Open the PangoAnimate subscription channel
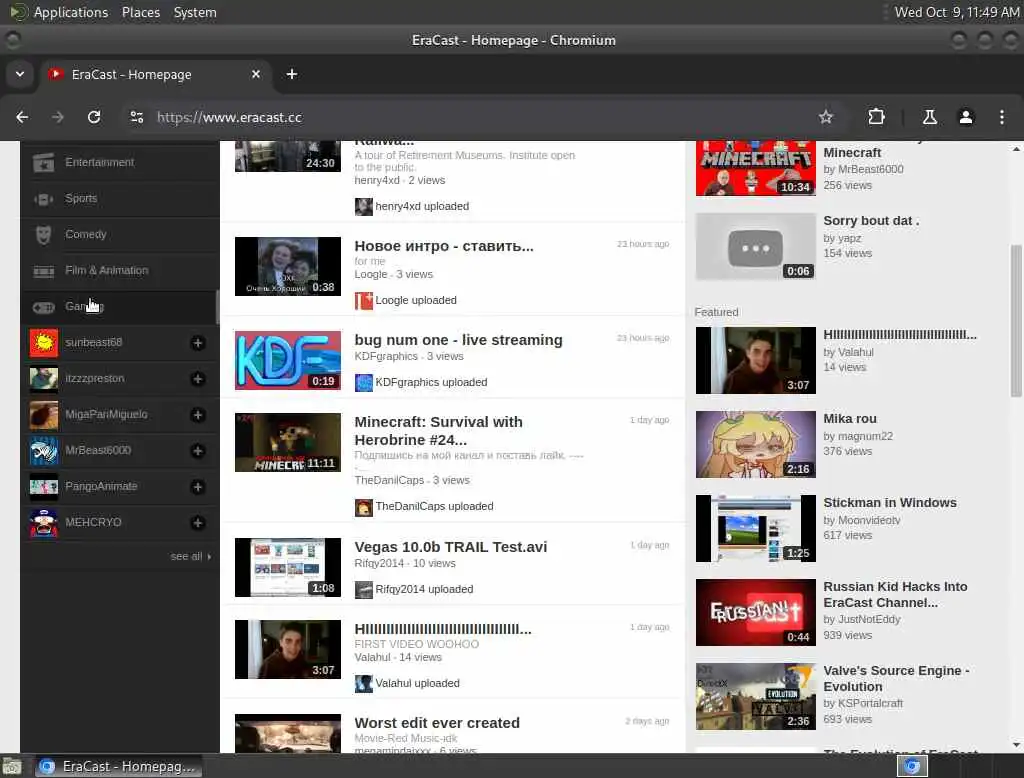The height and width of the screenshot is (778, 1024). pyautogui.click(x=101, y=487)
